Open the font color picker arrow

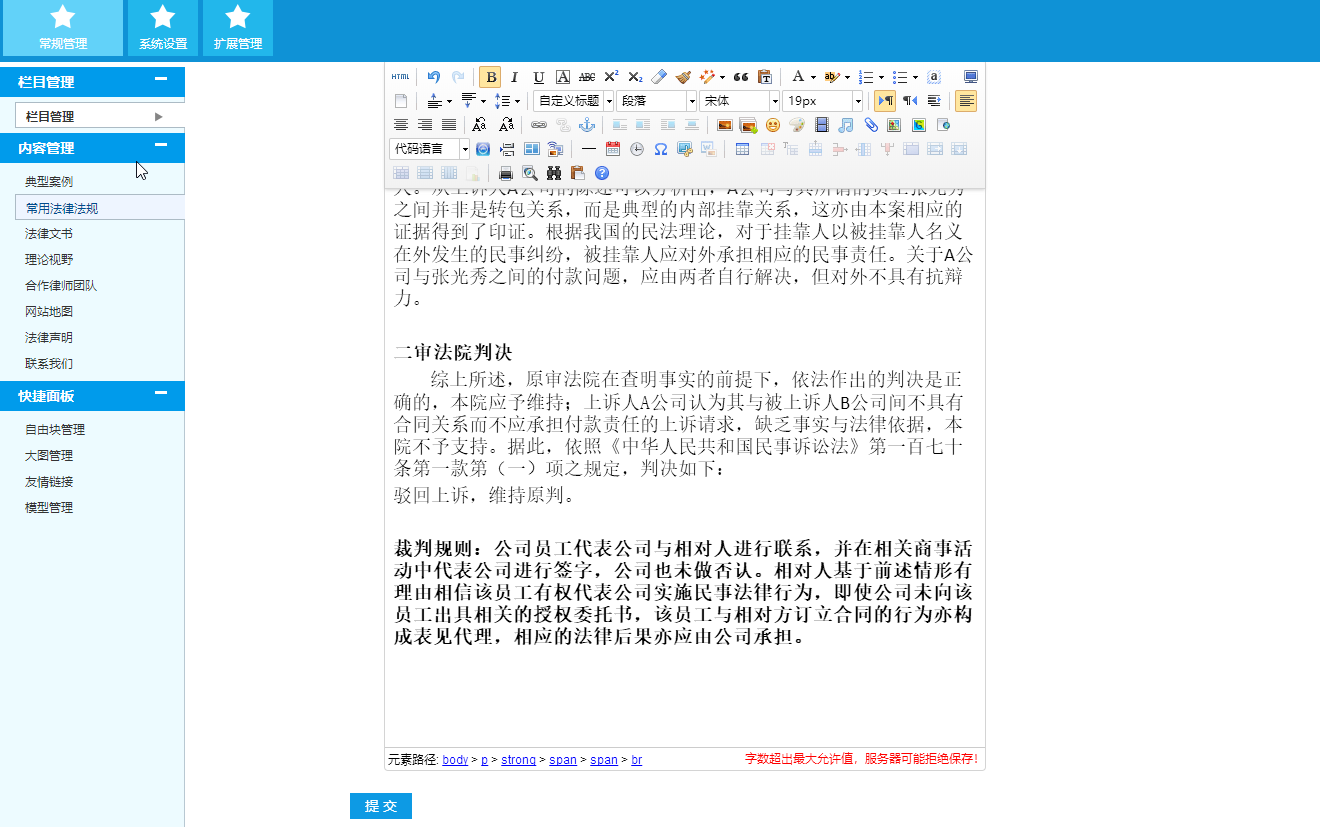click(x=813, y=77)
